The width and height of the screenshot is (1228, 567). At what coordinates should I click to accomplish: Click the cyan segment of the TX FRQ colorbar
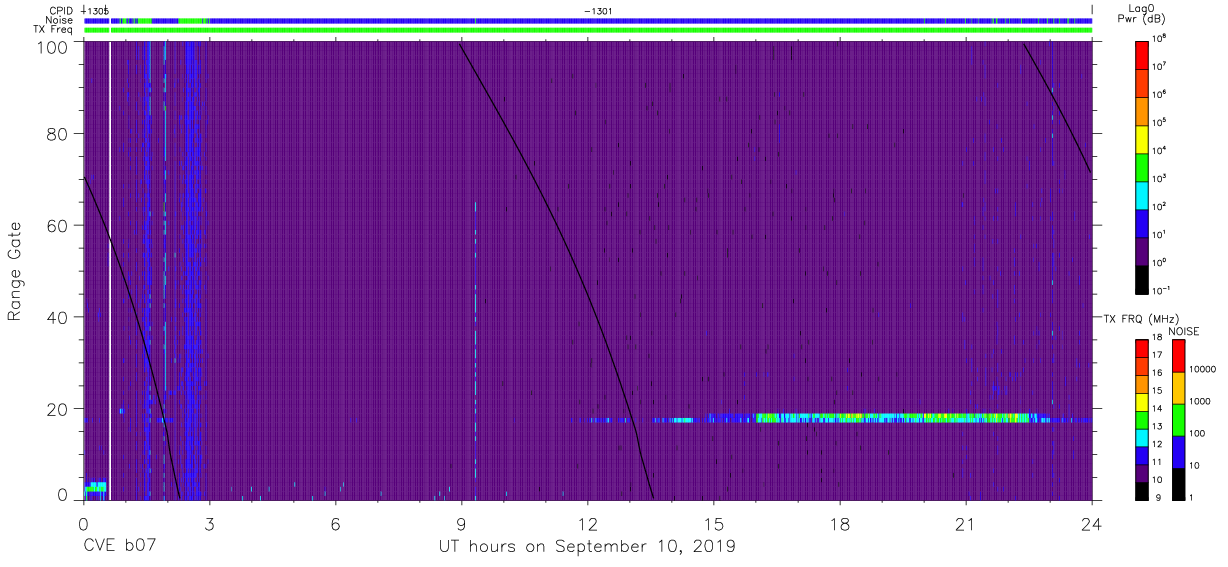tap(1141, 437)
